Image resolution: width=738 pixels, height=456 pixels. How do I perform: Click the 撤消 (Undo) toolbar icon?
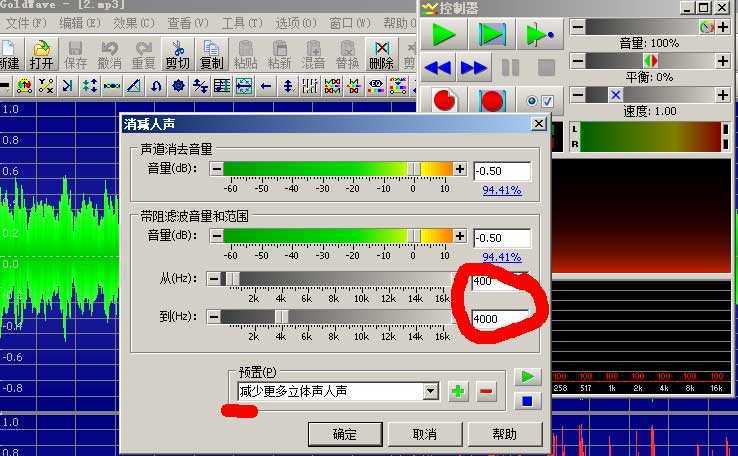[x=109, y=55]
